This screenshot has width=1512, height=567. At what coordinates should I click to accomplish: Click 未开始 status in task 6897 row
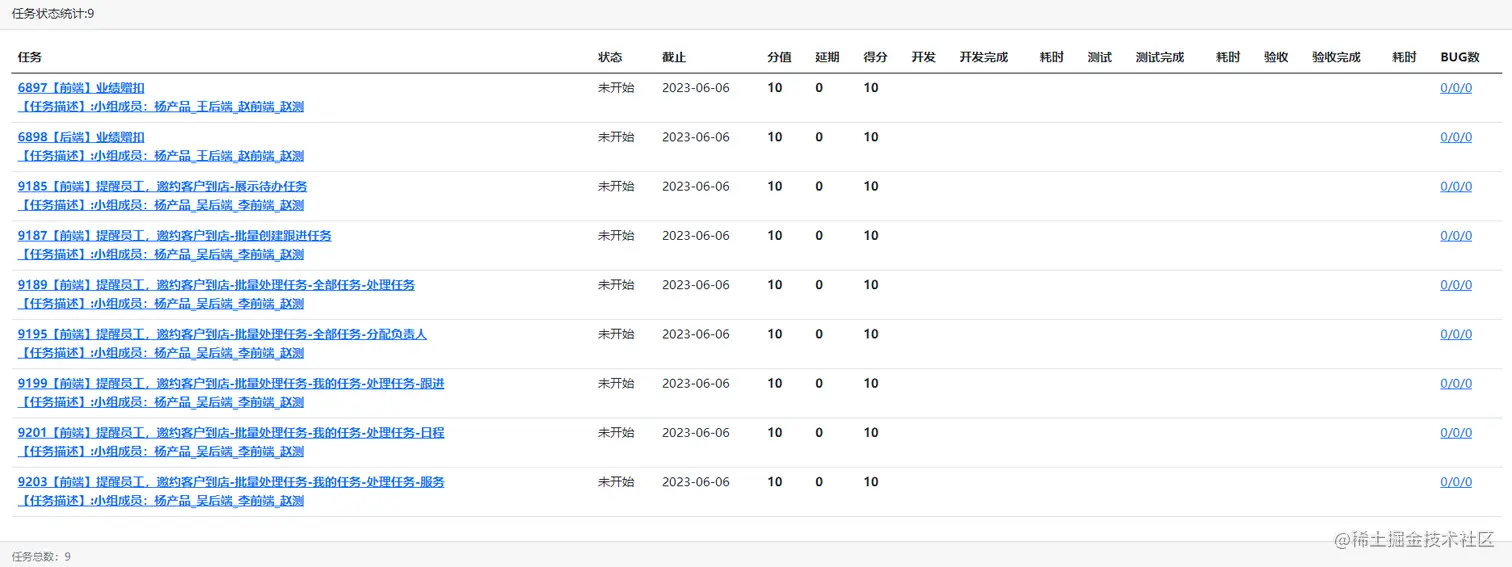pyautogui.click(x=616, y=88)
